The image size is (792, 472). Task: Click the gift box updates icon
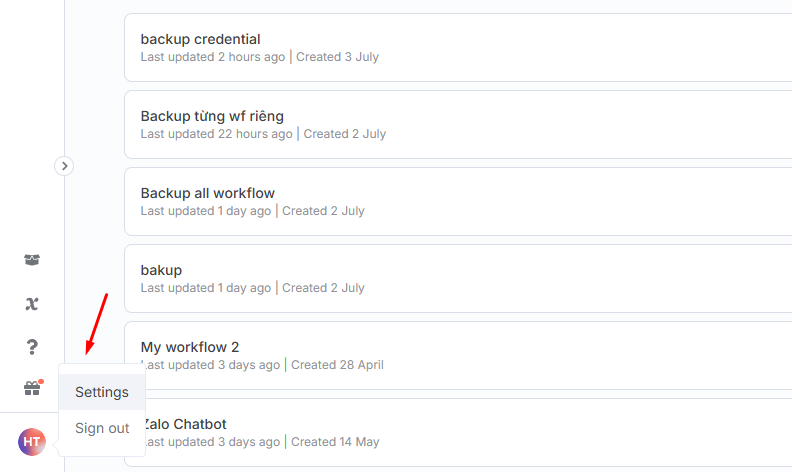[33, 388]
